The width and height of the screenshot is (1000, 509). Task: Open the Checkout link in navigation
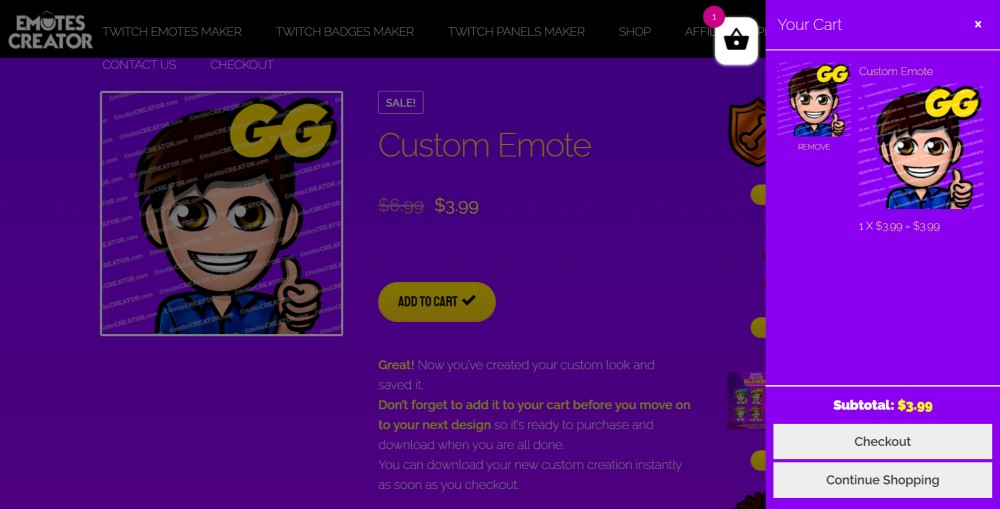242,64
